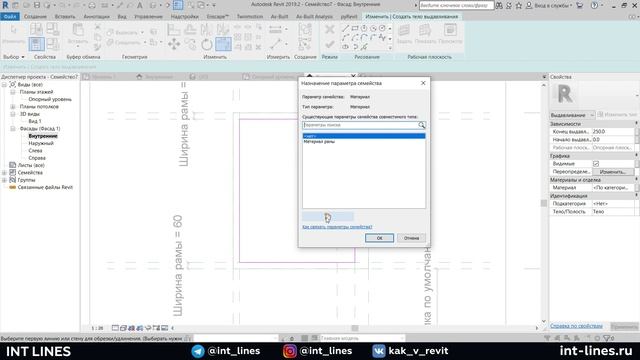The width and height of the screenshot is (640, 360).
Task: Select the Move tool with four arrows
Action: click(x=174, y=44)
